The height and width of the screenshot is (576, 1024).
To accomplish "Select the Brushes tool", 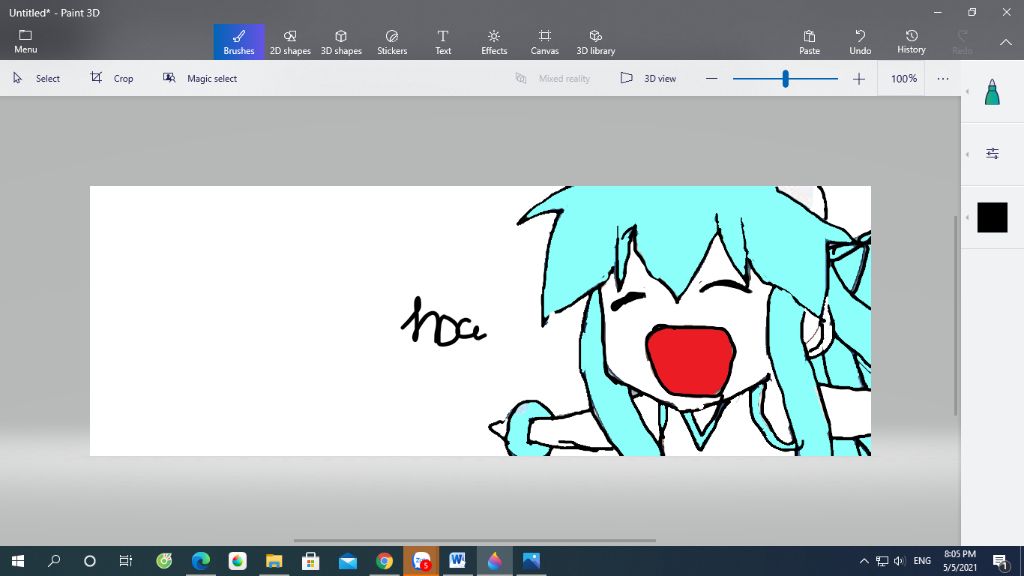I will pyautogui.click(x=238, y=40).
